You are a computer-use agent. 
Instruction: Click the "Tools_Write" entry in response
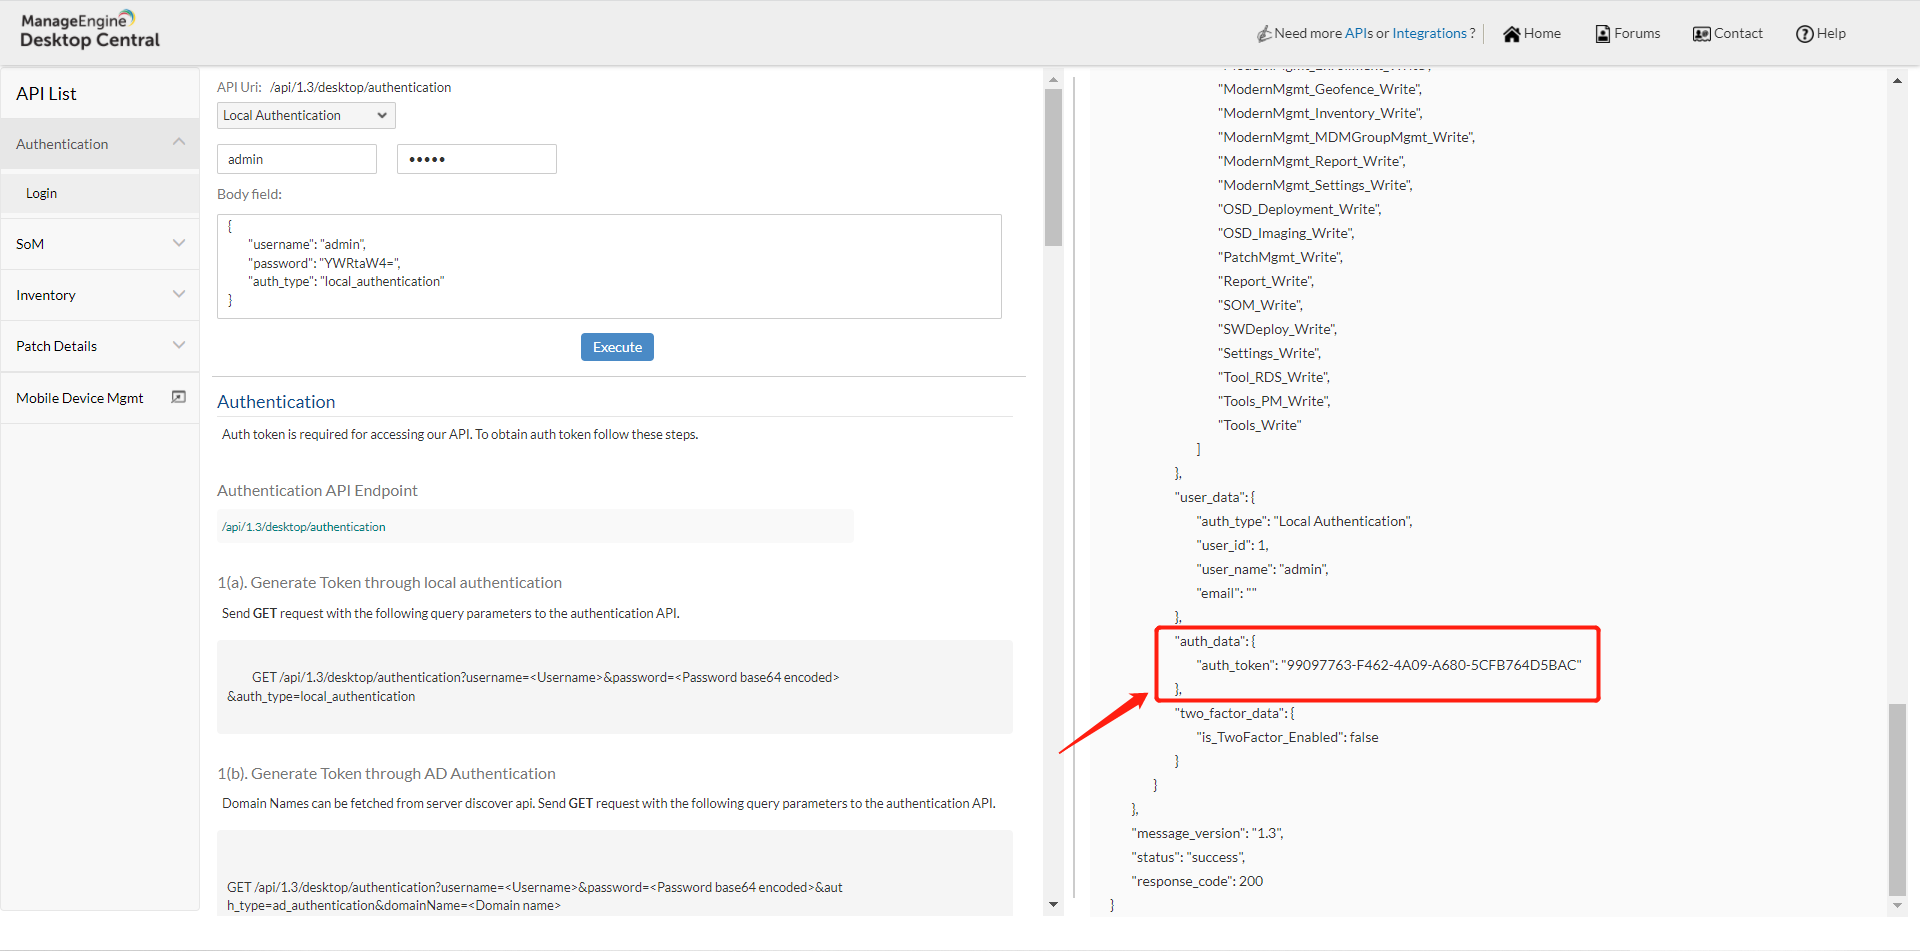click(1260, 425)
